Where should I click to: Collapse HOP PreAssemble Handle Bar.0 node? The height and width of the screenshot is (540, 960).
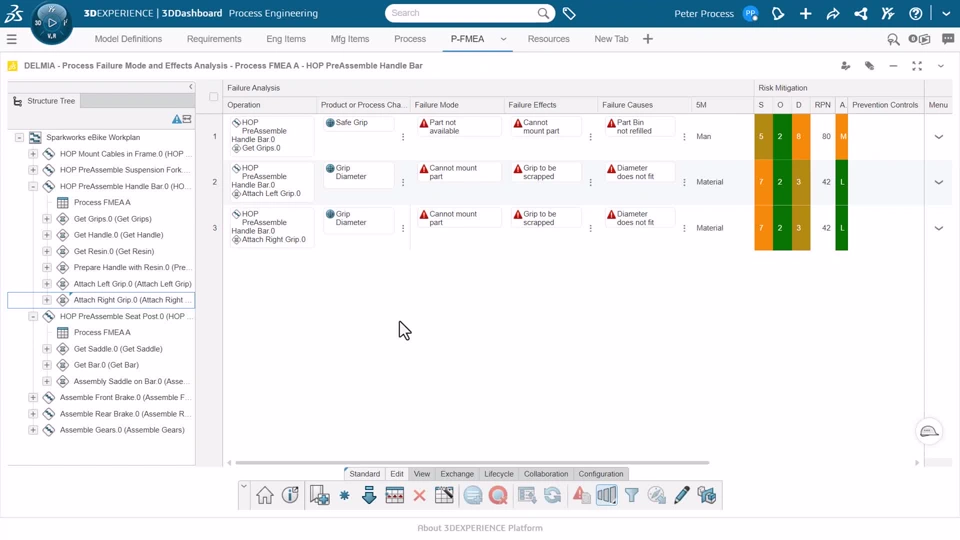pos(33,186)
